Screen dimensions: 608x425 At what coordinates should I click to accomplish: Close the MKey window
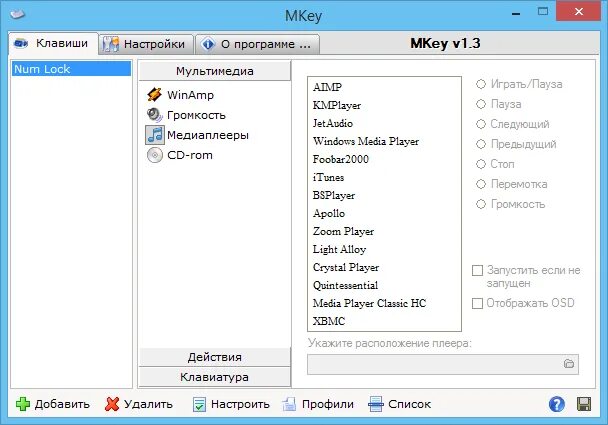tap(579, 12)
